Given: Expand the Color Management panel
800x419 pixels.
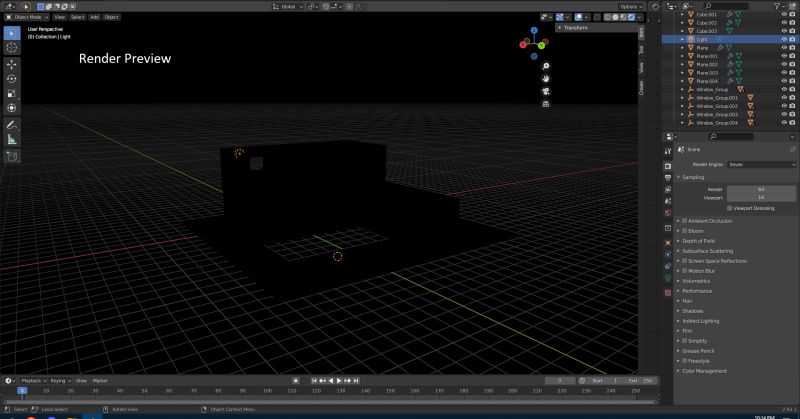Looking at the screenshot, I should click(x=704, y=371).
